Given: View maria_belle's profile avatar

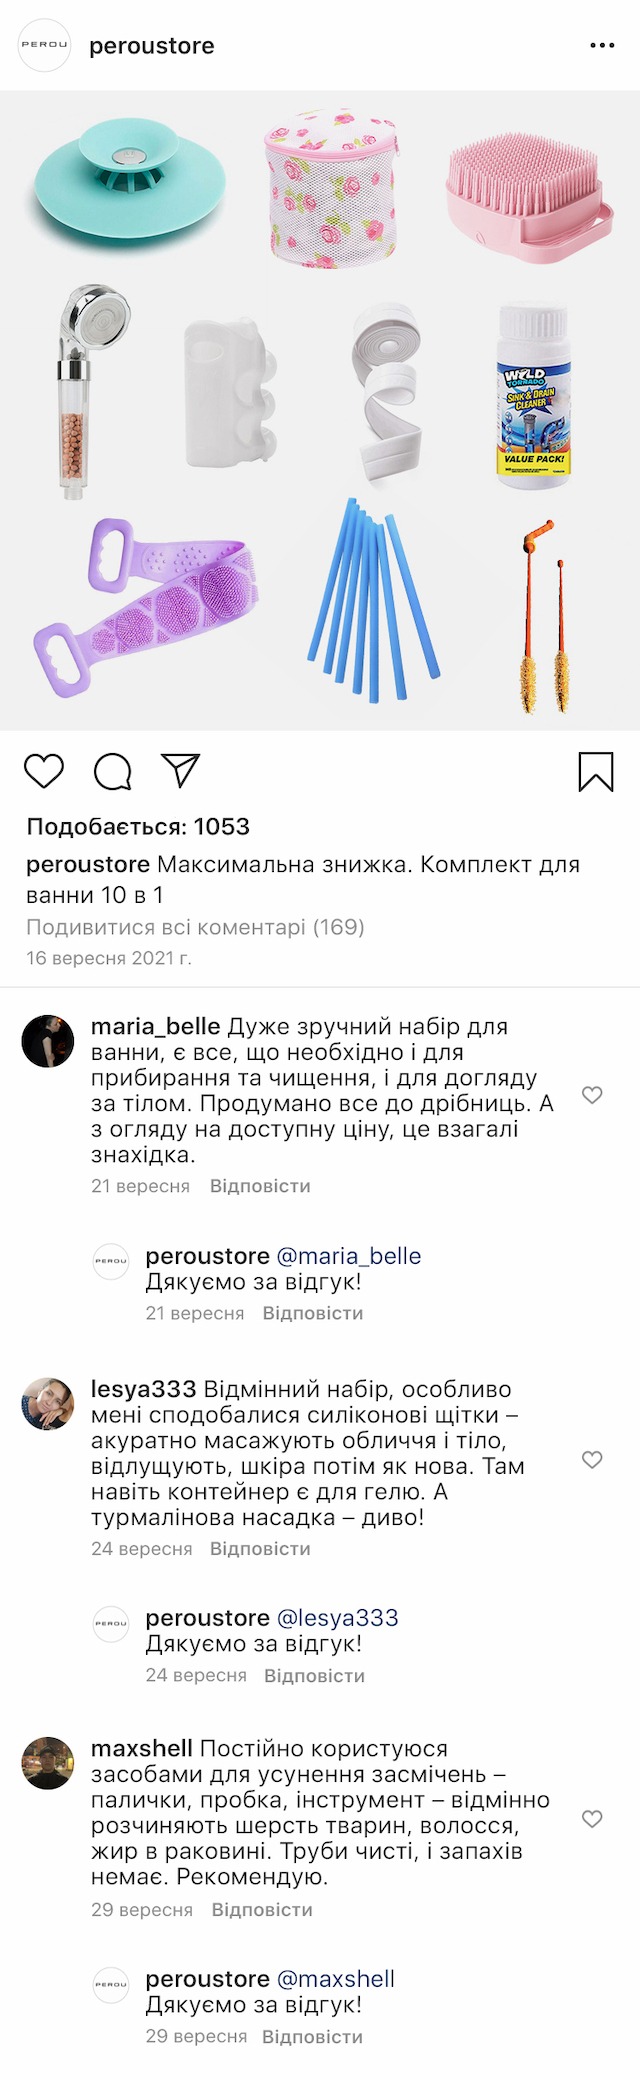Looking at the screenshot, I should coord(48,1041).
